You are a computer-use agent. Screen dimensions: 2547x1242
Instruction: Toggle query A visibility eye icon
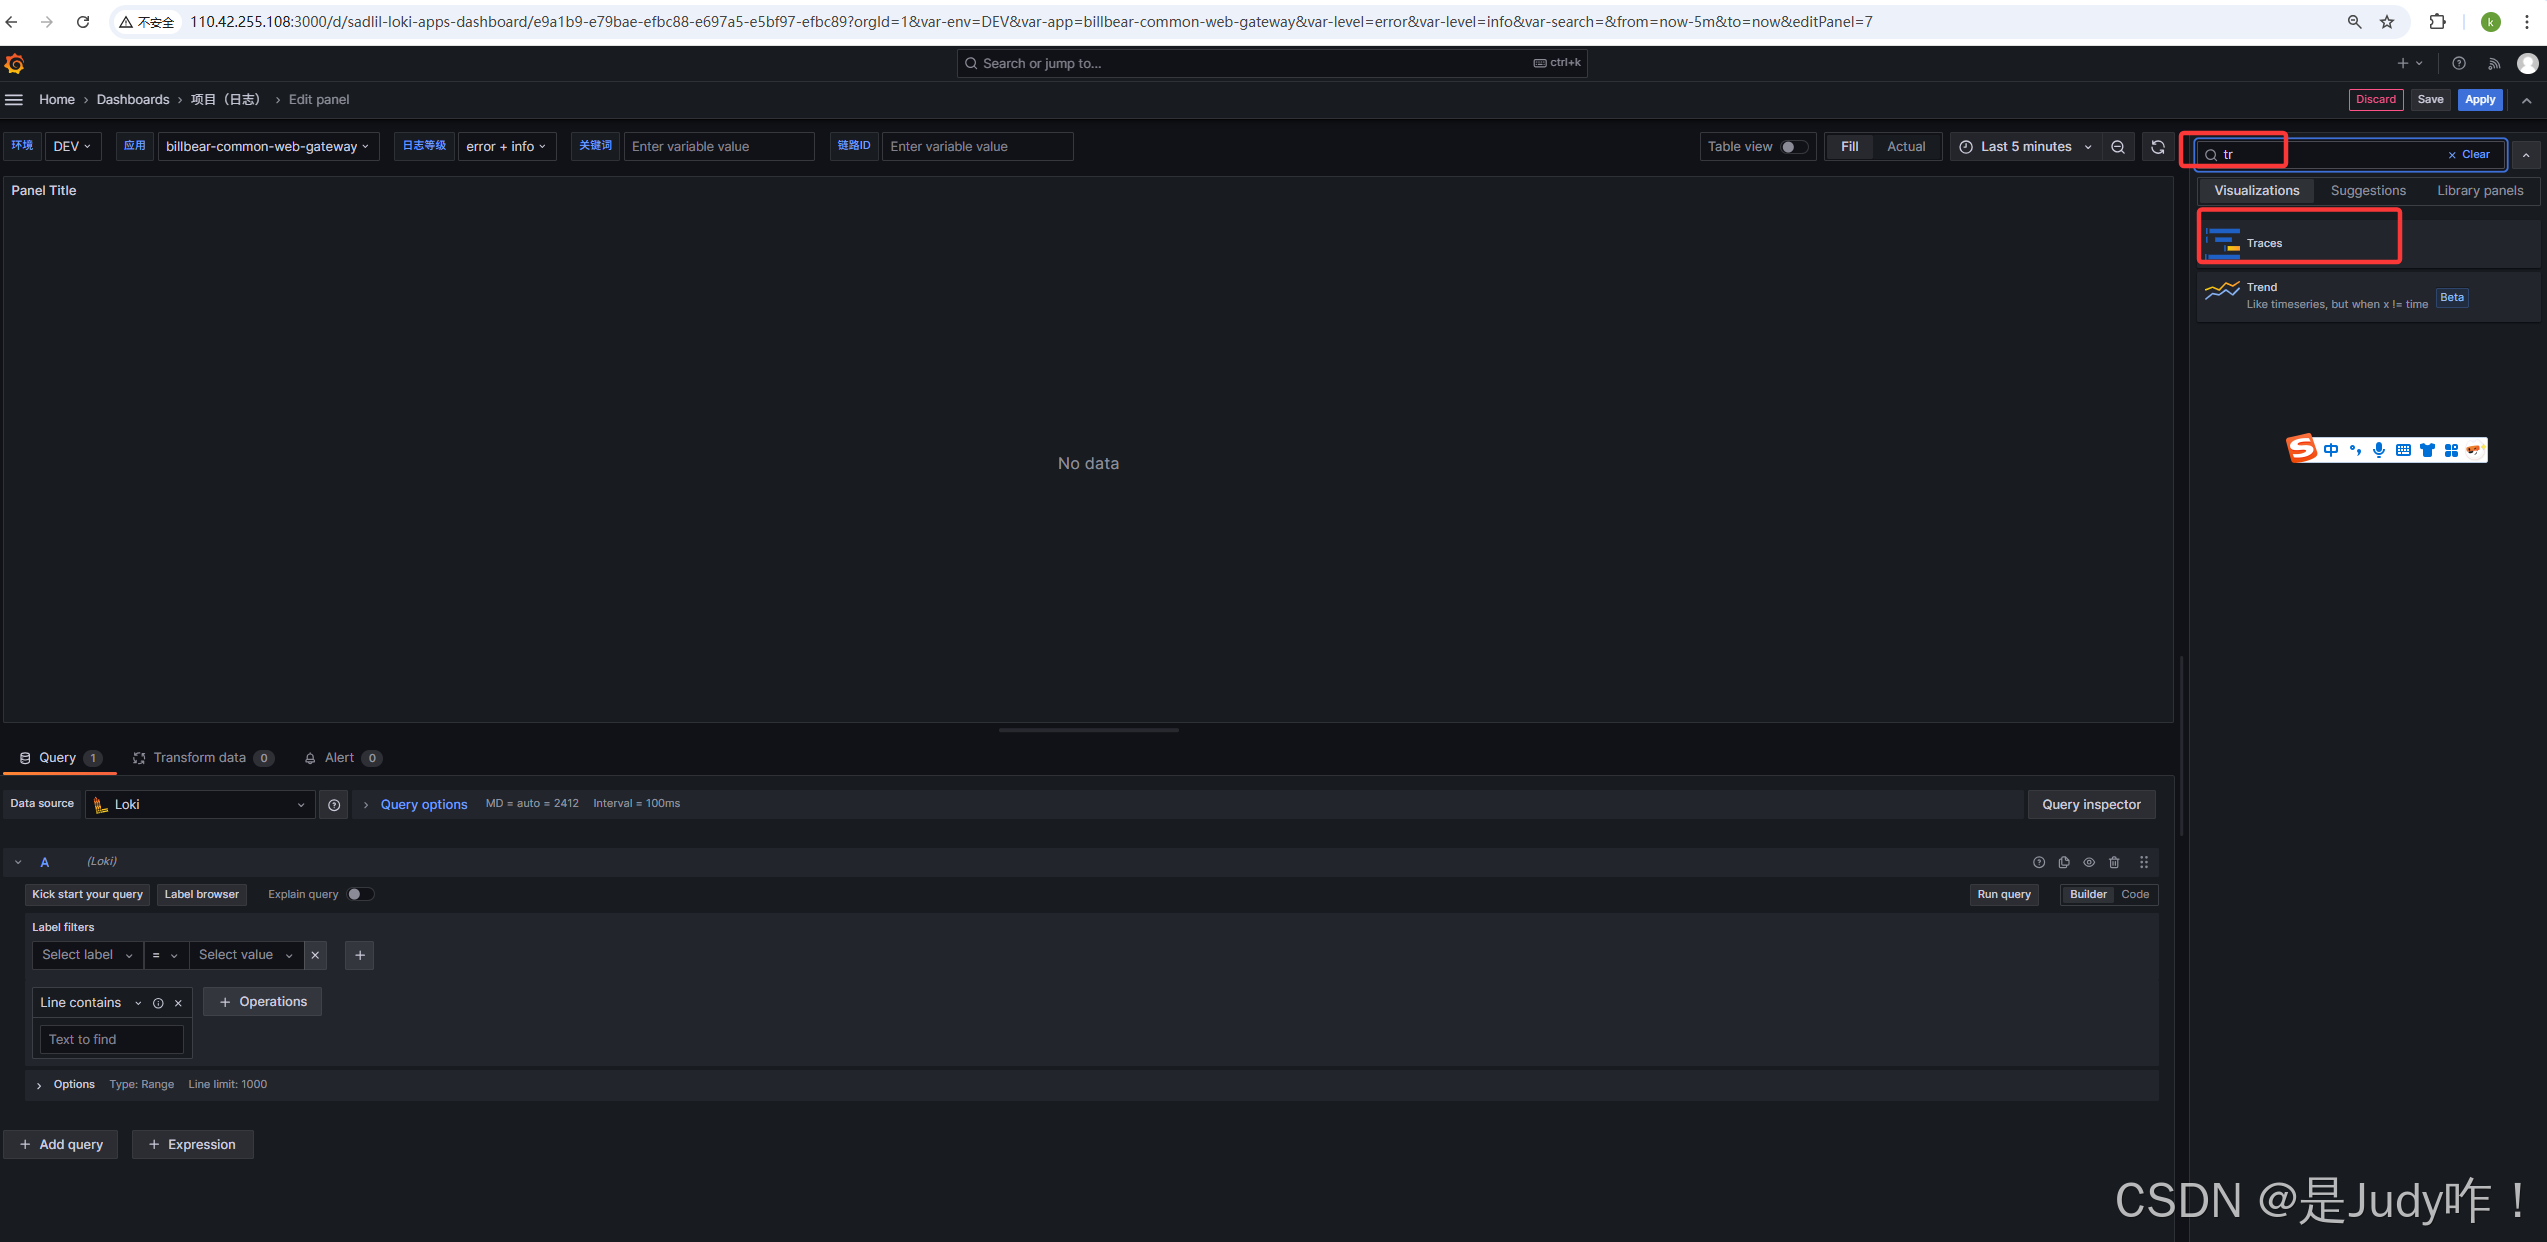[2089, 862]
